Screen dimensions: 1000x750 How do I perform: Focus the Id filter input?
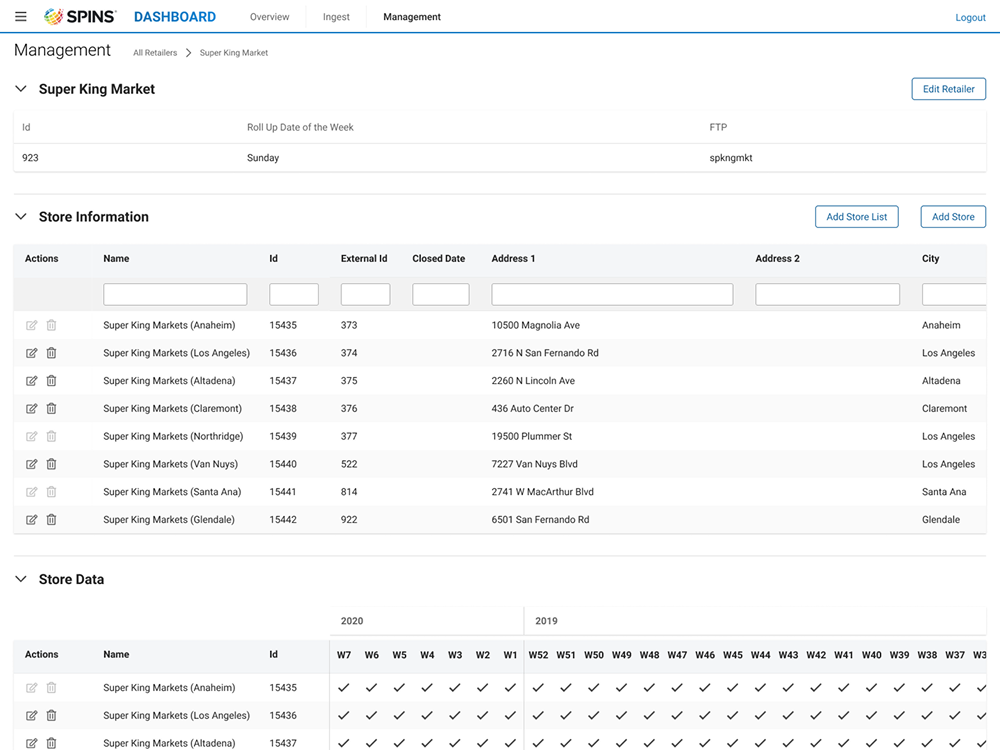tap(293, 295)
